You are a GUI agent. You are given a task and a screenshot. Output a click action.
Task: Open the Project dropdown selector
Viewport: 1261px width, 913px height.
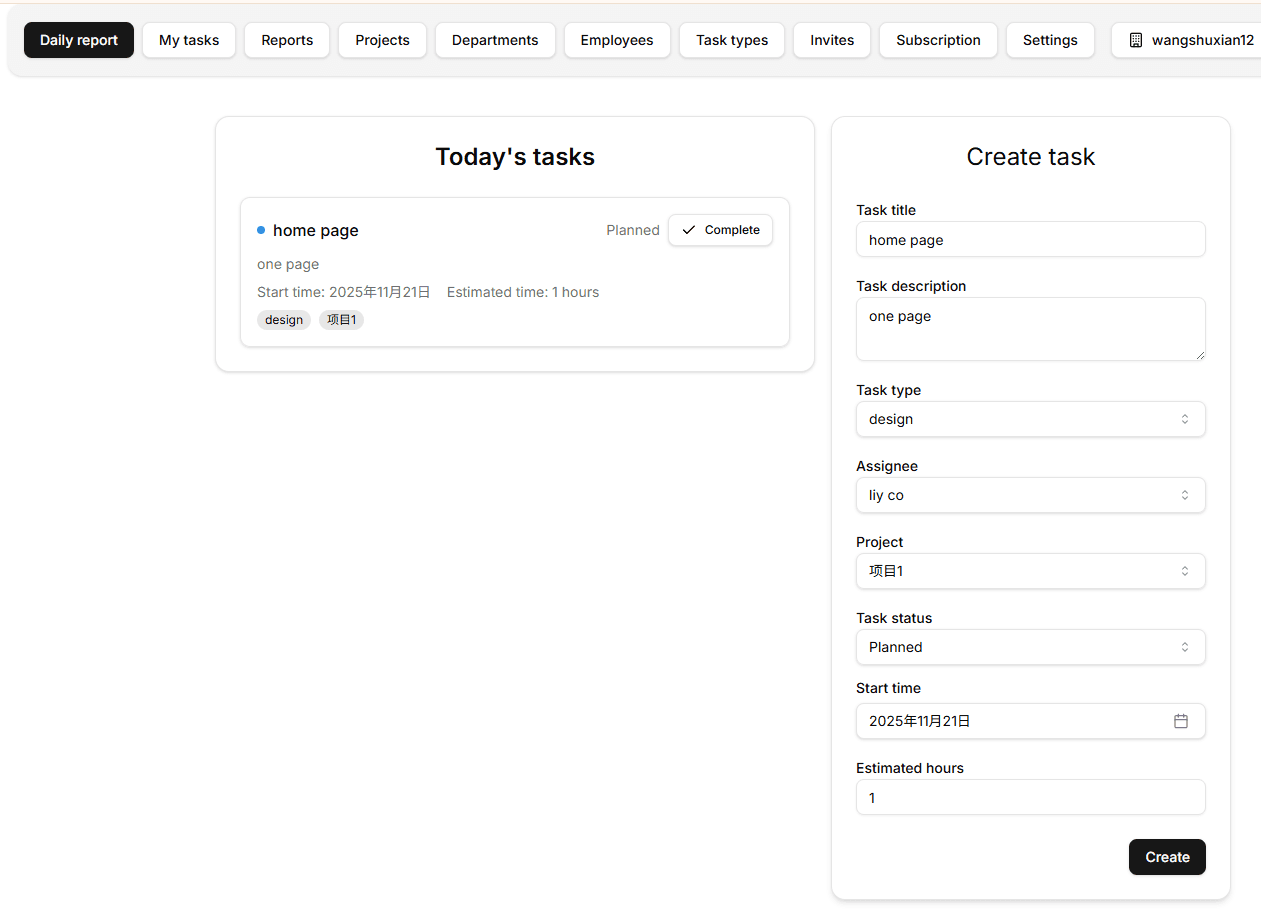pos(1030,571)
